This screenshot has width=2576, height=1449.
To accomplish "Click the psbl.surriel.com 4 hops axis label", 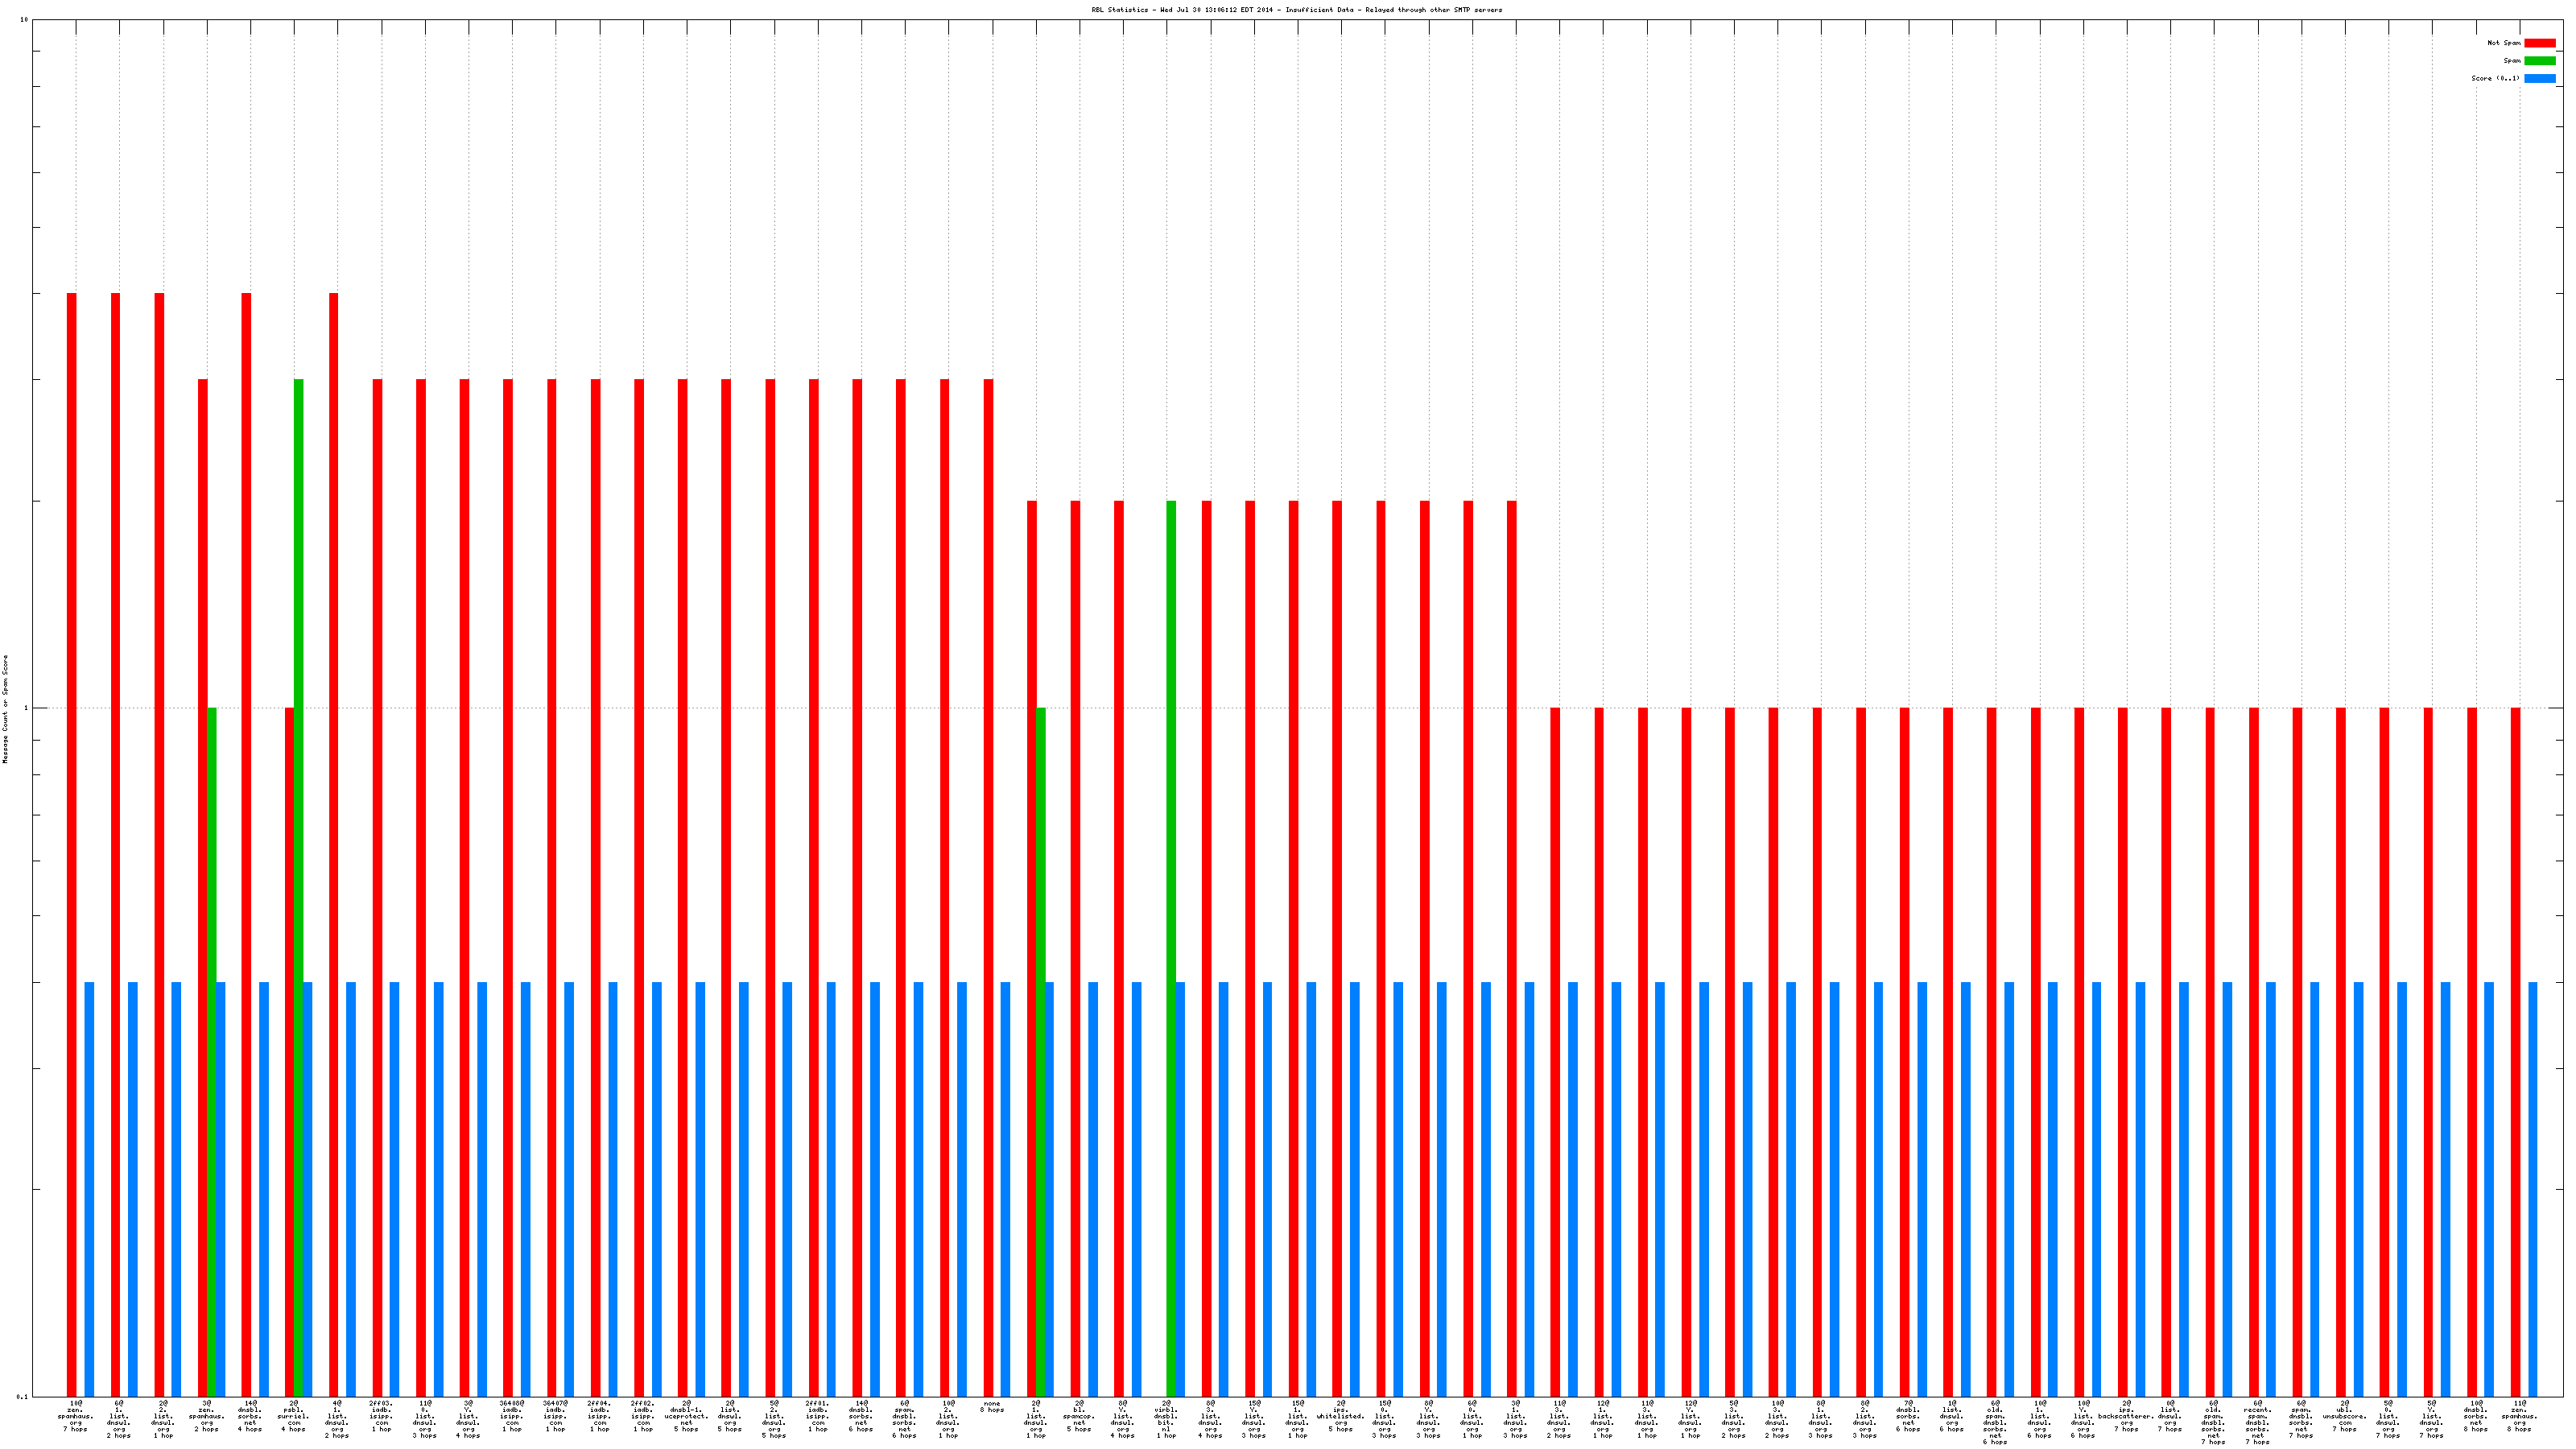I will pyautogui.click(x=294, y=1416).
